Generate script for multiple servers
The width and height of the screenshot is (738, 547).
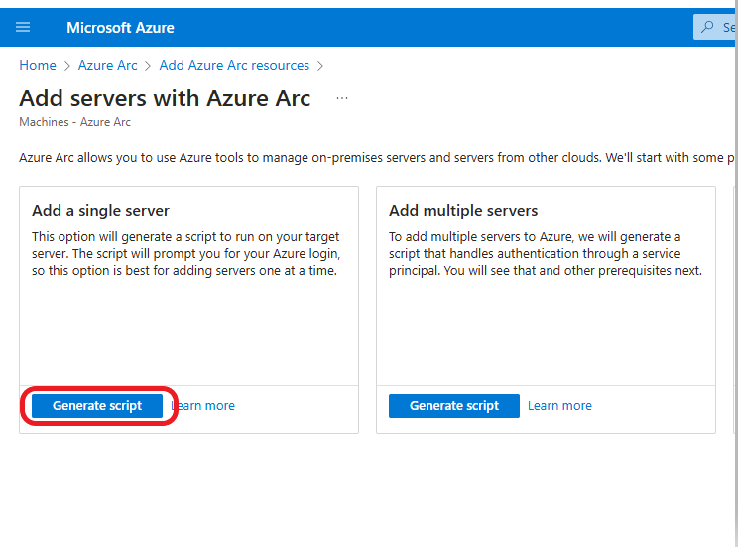pyautogui.click(x=454, y=406)
